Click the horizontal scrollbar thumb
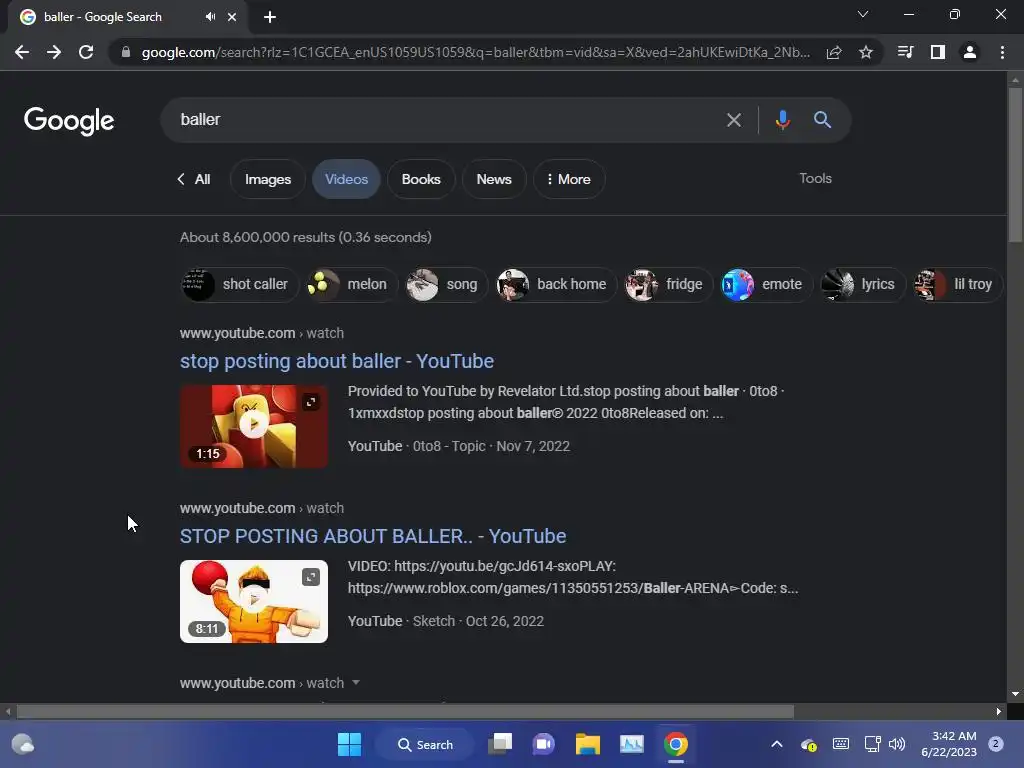 pyautogui.click(x=405, y=711)
